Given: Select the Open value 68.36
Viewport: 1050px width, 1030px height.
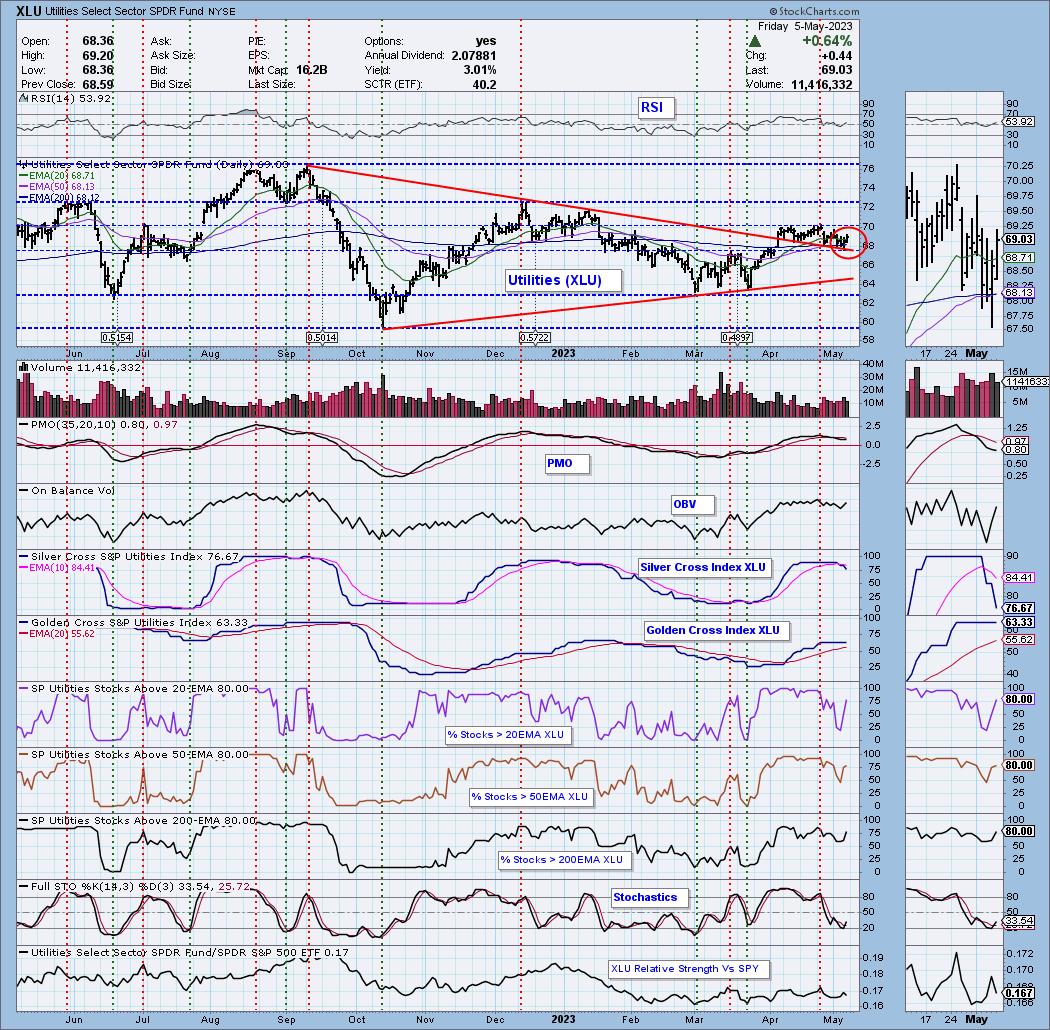Looking at the screenshot, I should tap(98, 41).
